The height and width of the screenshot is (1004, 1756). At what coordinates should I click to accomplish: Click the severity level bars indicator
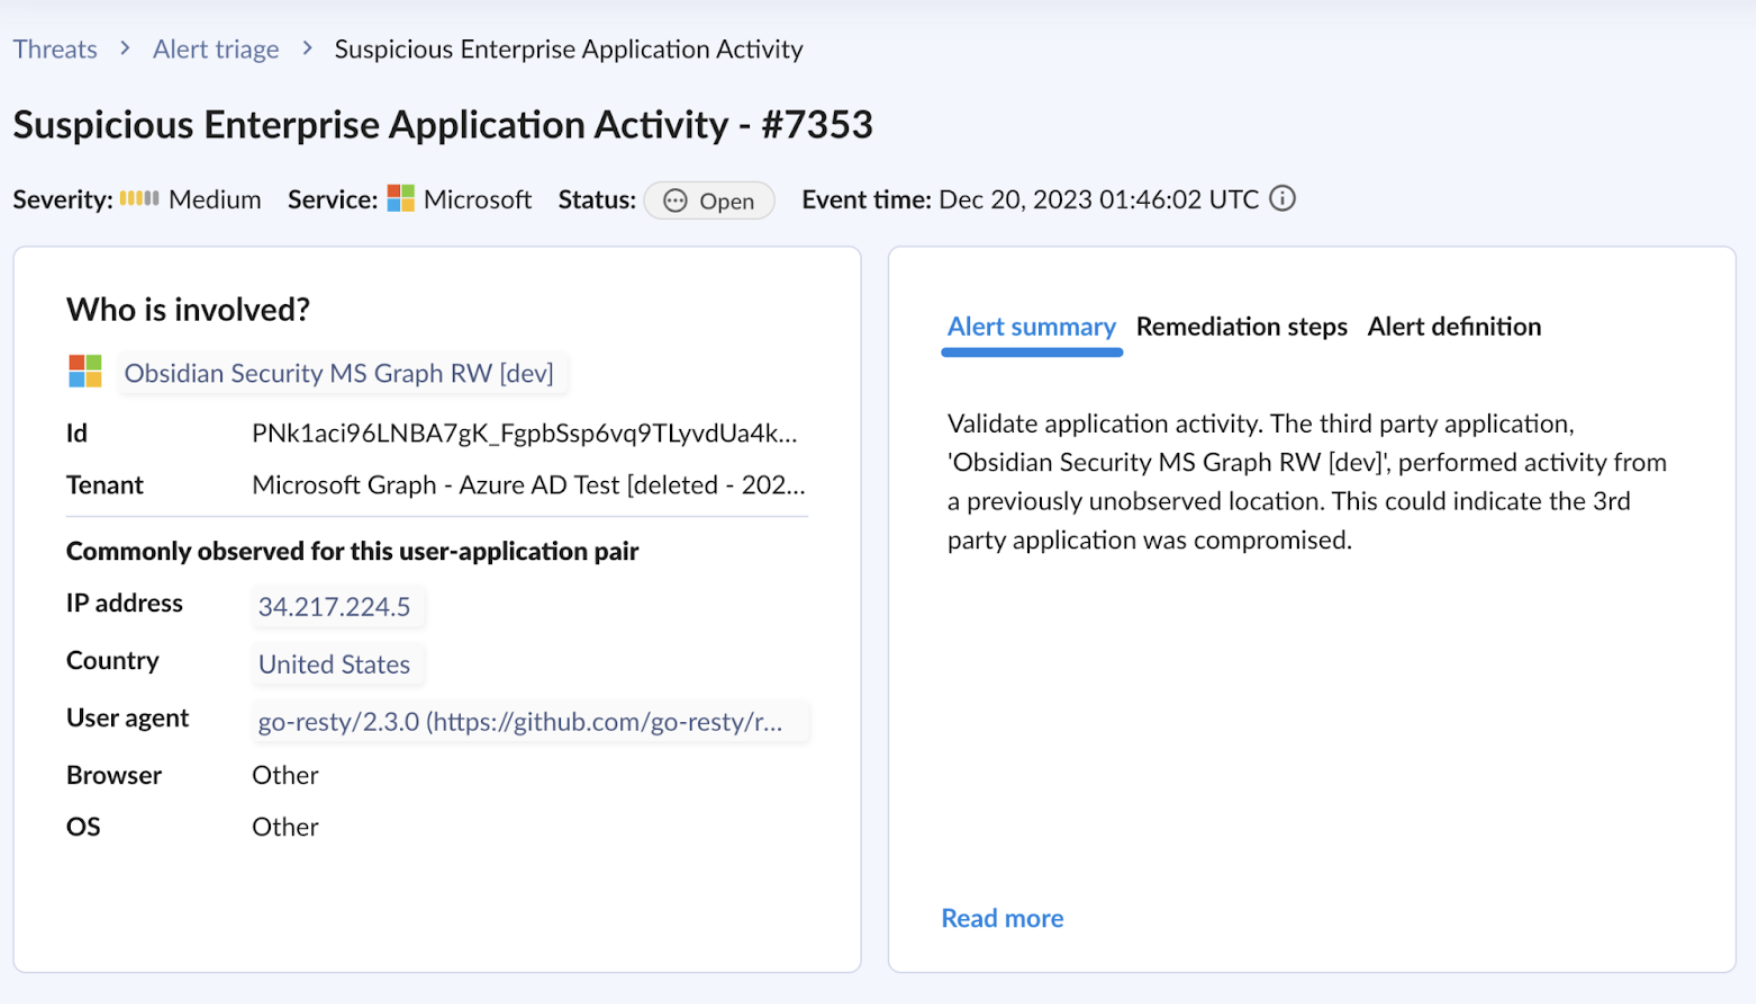pos(139,198)
